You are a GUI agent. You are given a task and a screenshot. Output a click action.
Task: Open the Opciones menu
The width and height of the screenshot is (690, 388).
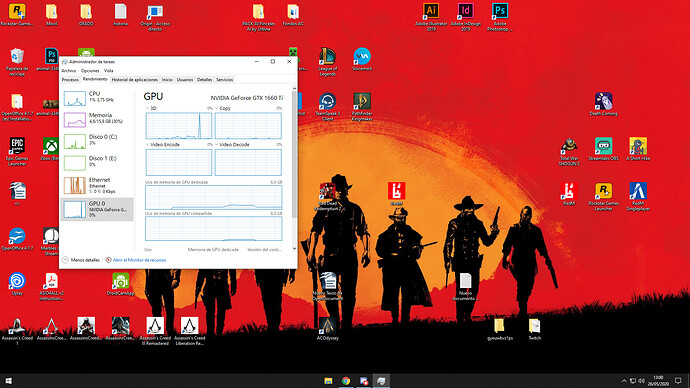pos(90,71)
